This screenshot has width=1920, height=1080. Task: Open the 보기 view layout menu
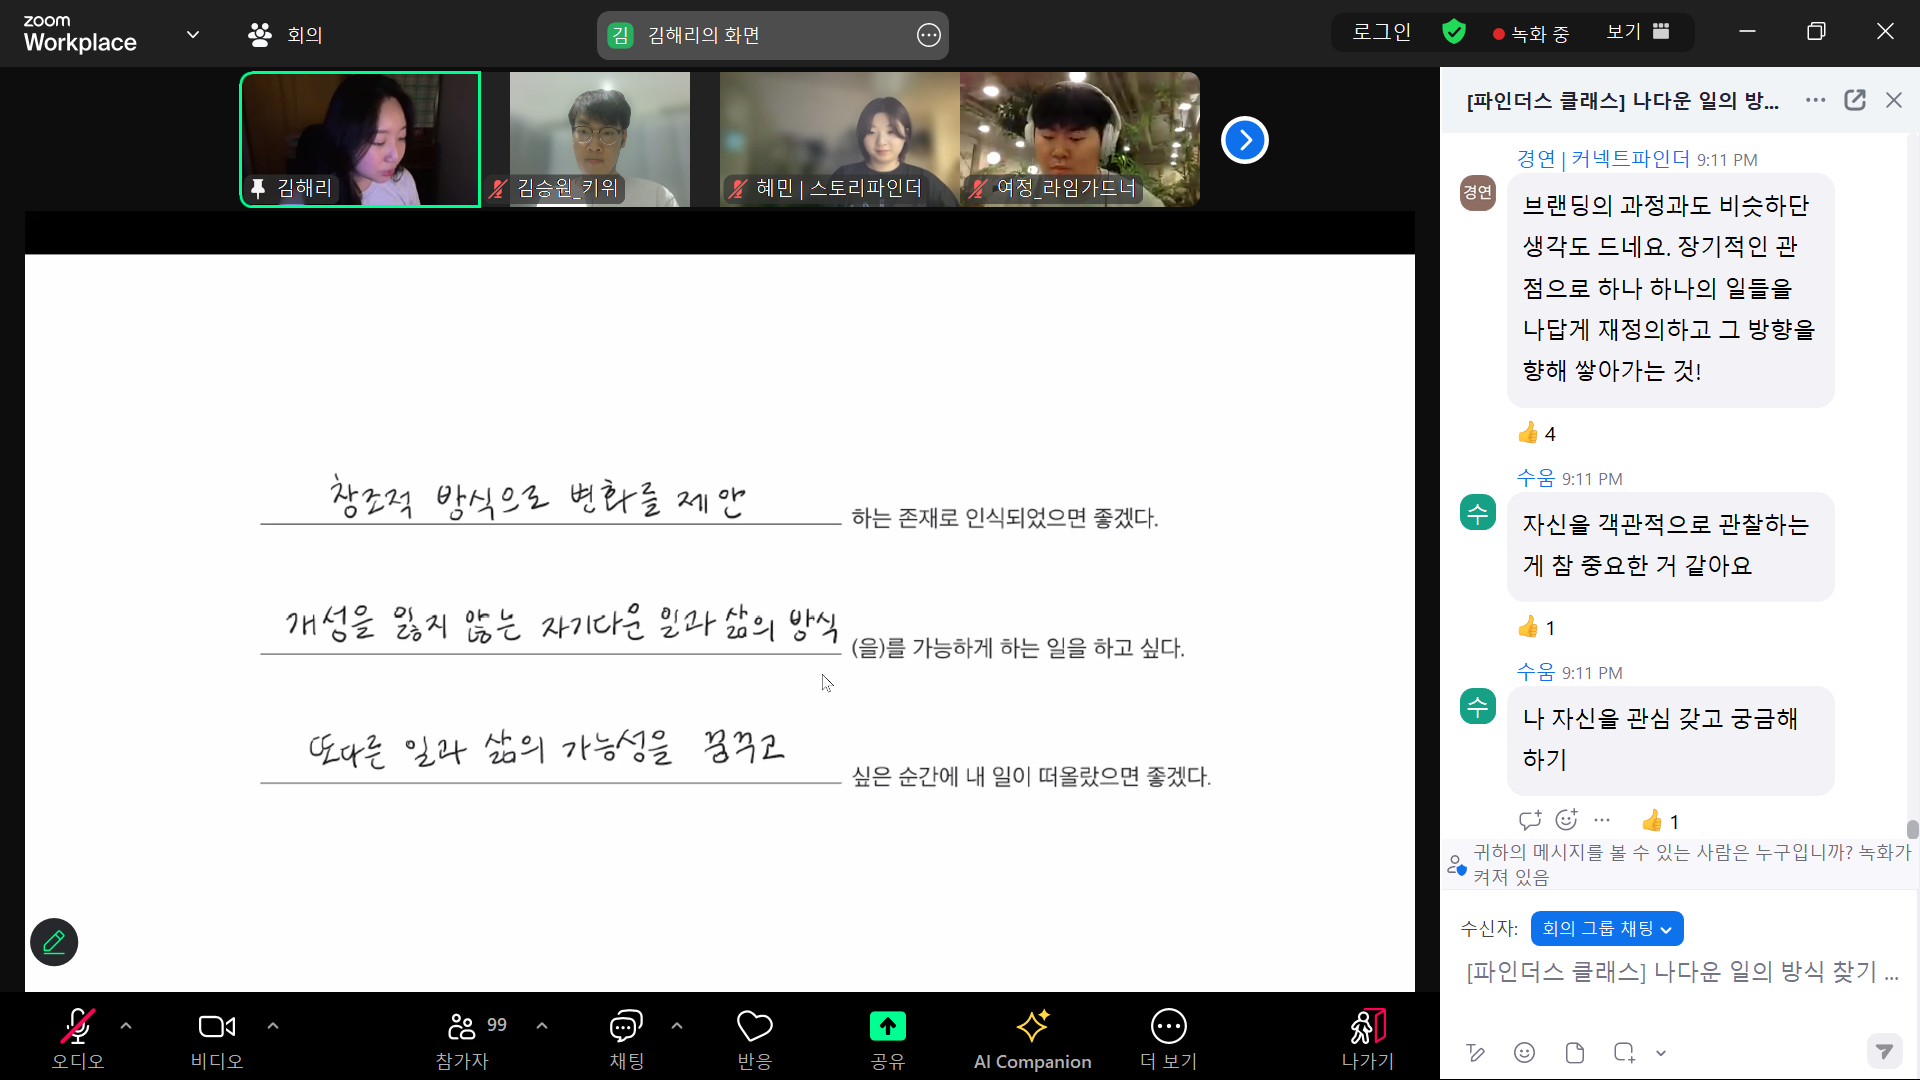[1638, 32]
